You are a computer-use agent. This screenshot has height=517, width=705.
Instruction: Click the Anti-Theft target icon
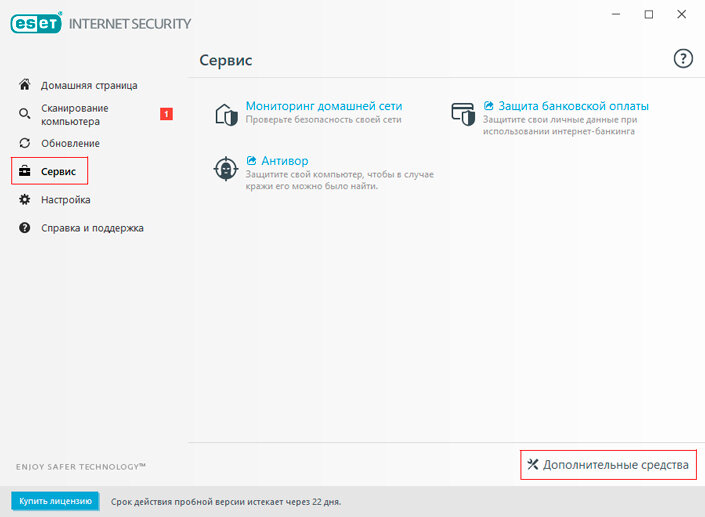[x=226, y=169]
